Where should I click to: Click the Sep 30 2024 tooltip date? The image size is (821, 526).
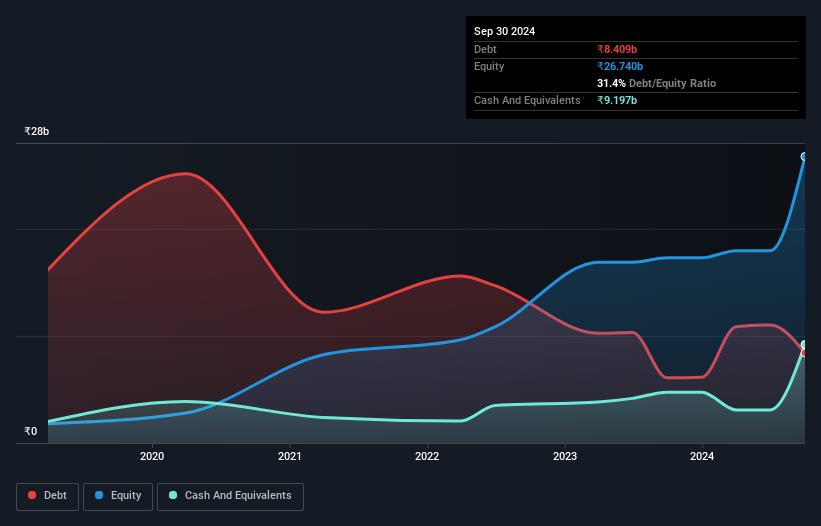[x=504, y=31]
